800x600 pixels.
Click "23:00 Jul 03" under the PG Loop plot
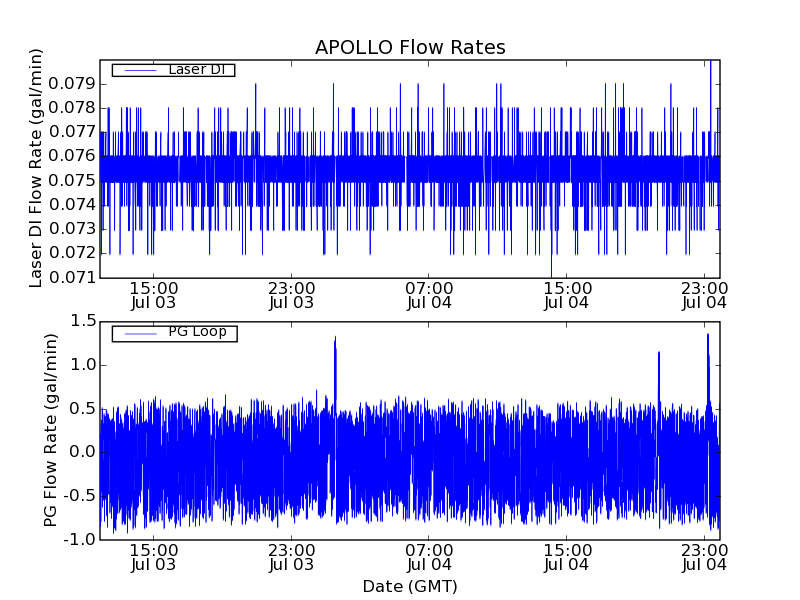291,557
